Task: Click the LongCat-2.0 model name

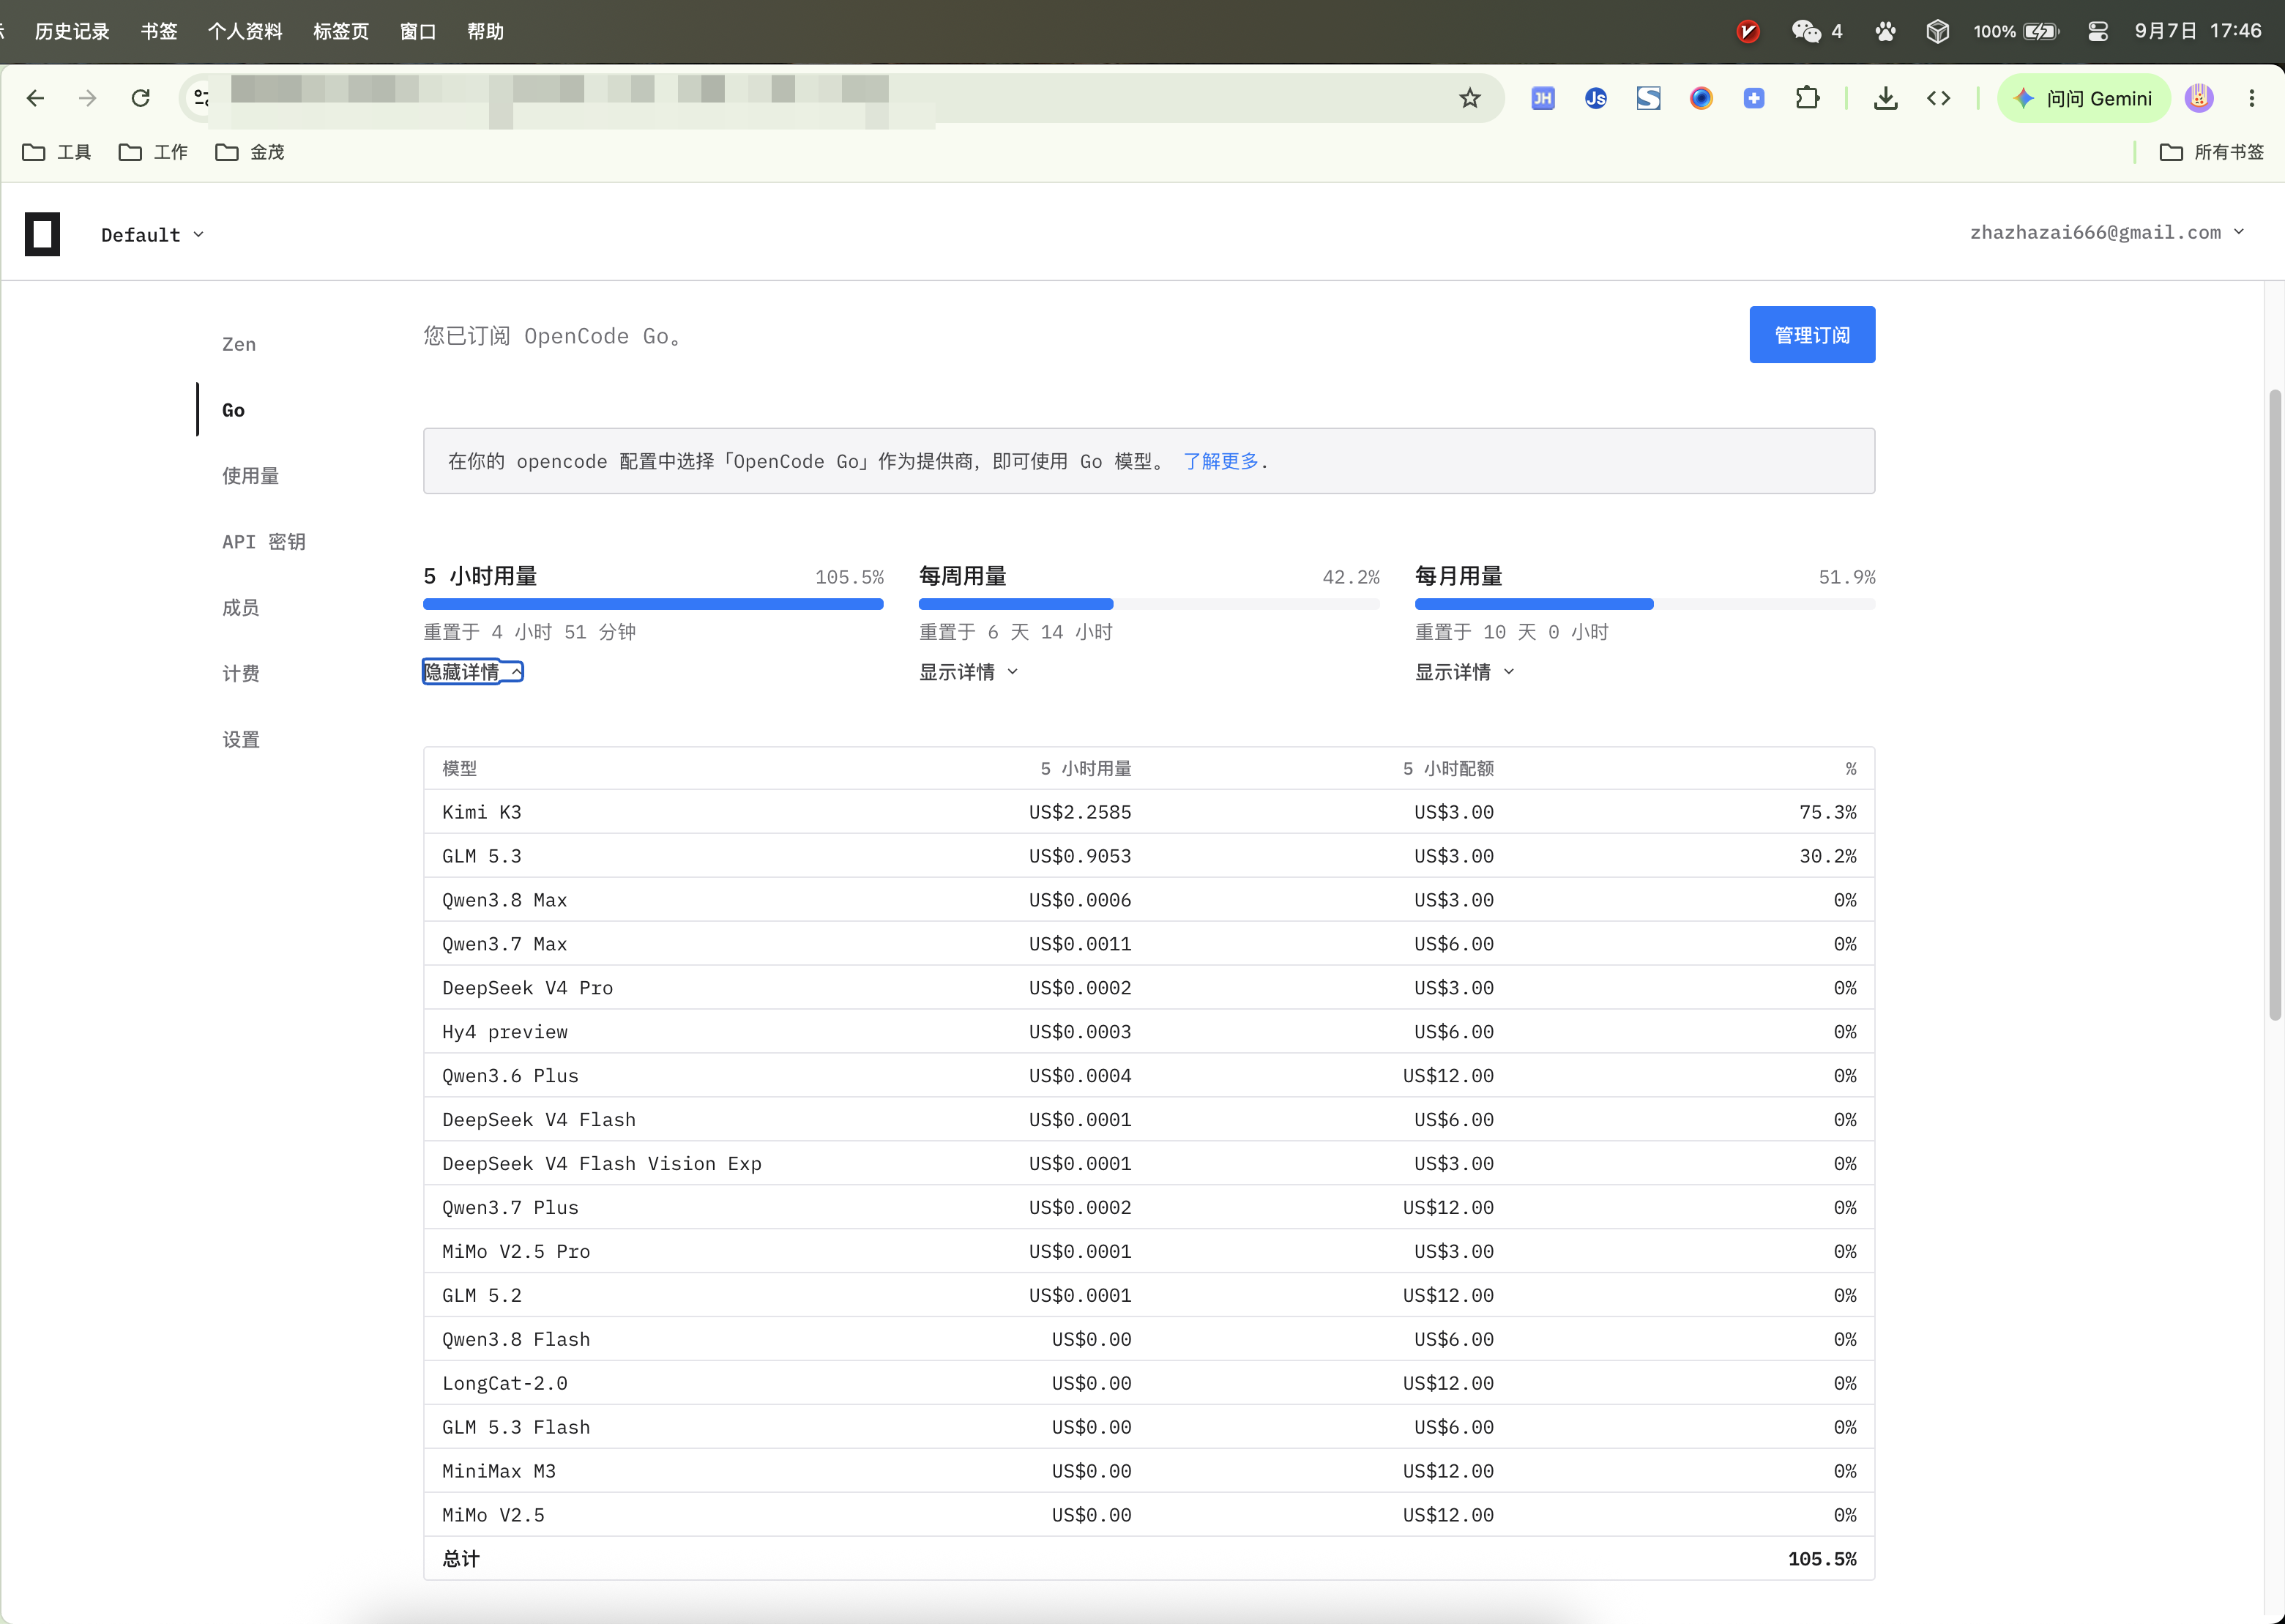Action: [x=504, y=1383]
